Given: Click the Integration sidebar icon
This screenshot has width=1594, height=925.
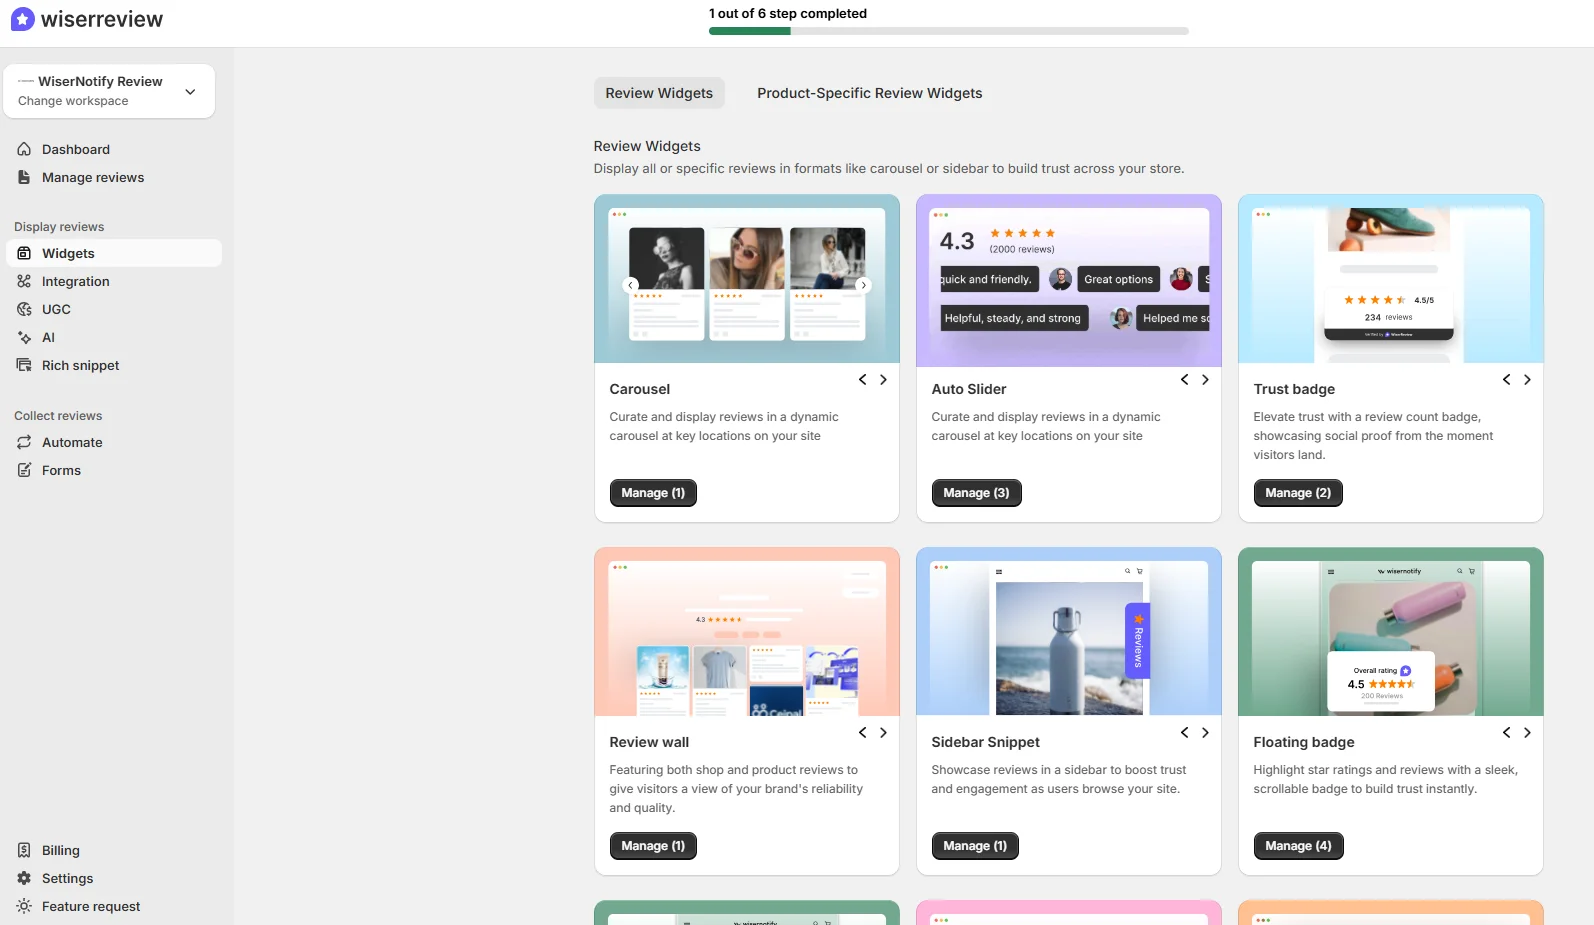Looking at the screenshot, I should coord(24,281).
